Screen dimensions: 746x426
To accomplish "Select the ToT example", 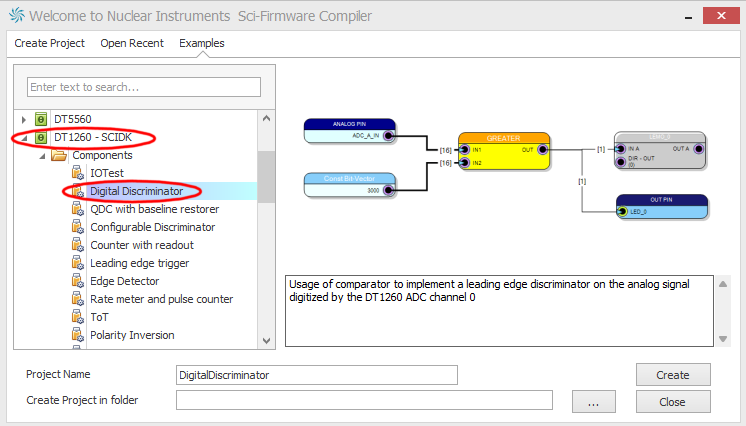I will point(99,317).
